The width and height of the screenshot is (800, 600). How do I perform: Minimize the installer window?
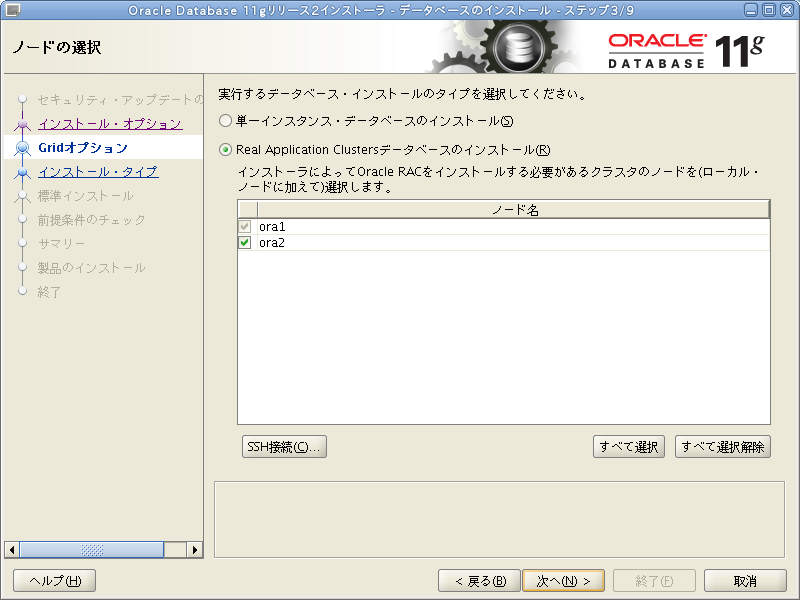coord(751,10)
